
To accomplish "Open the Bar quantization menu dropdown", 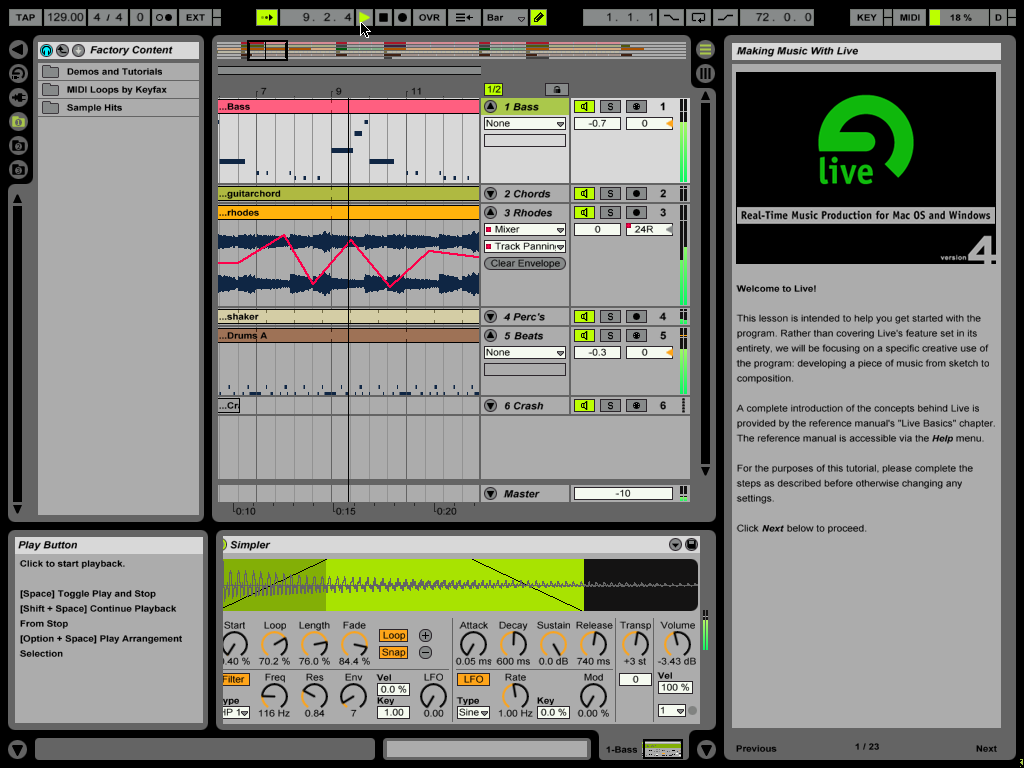I will point(505,18).
